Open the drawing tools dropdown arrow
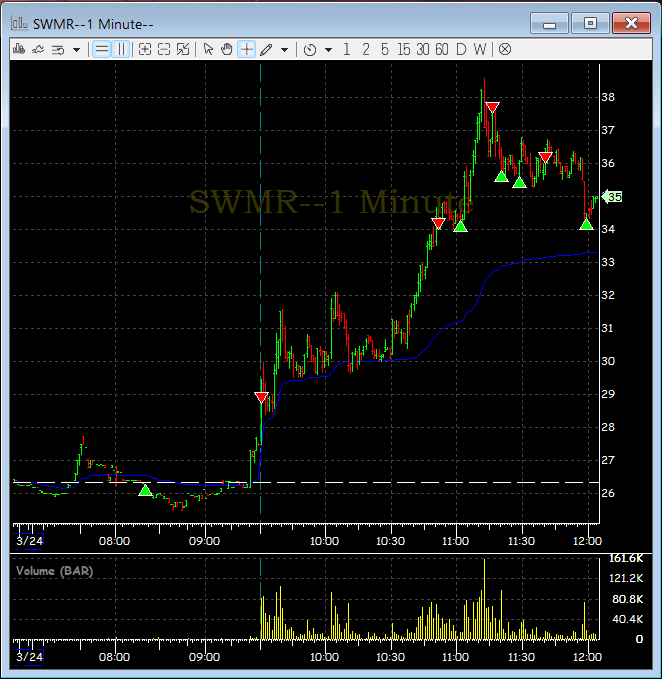 coord(284,50)
